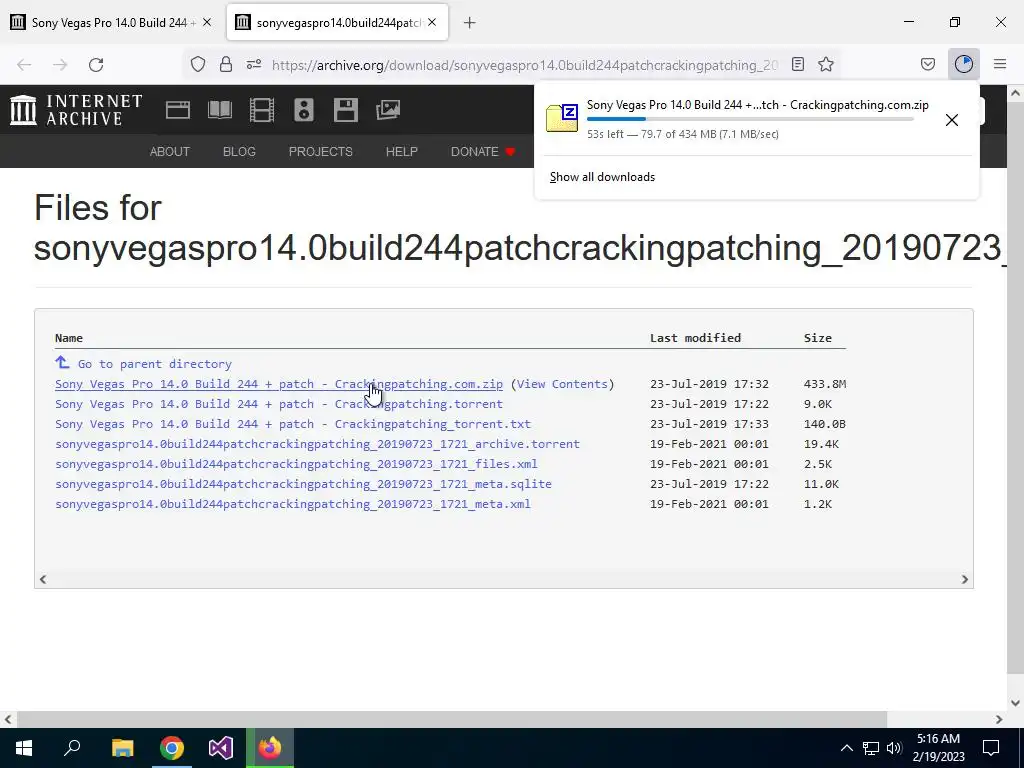Click file listing left scroll arrow
The width and height of the screenshot is (1024, 768).
[43, 579]
